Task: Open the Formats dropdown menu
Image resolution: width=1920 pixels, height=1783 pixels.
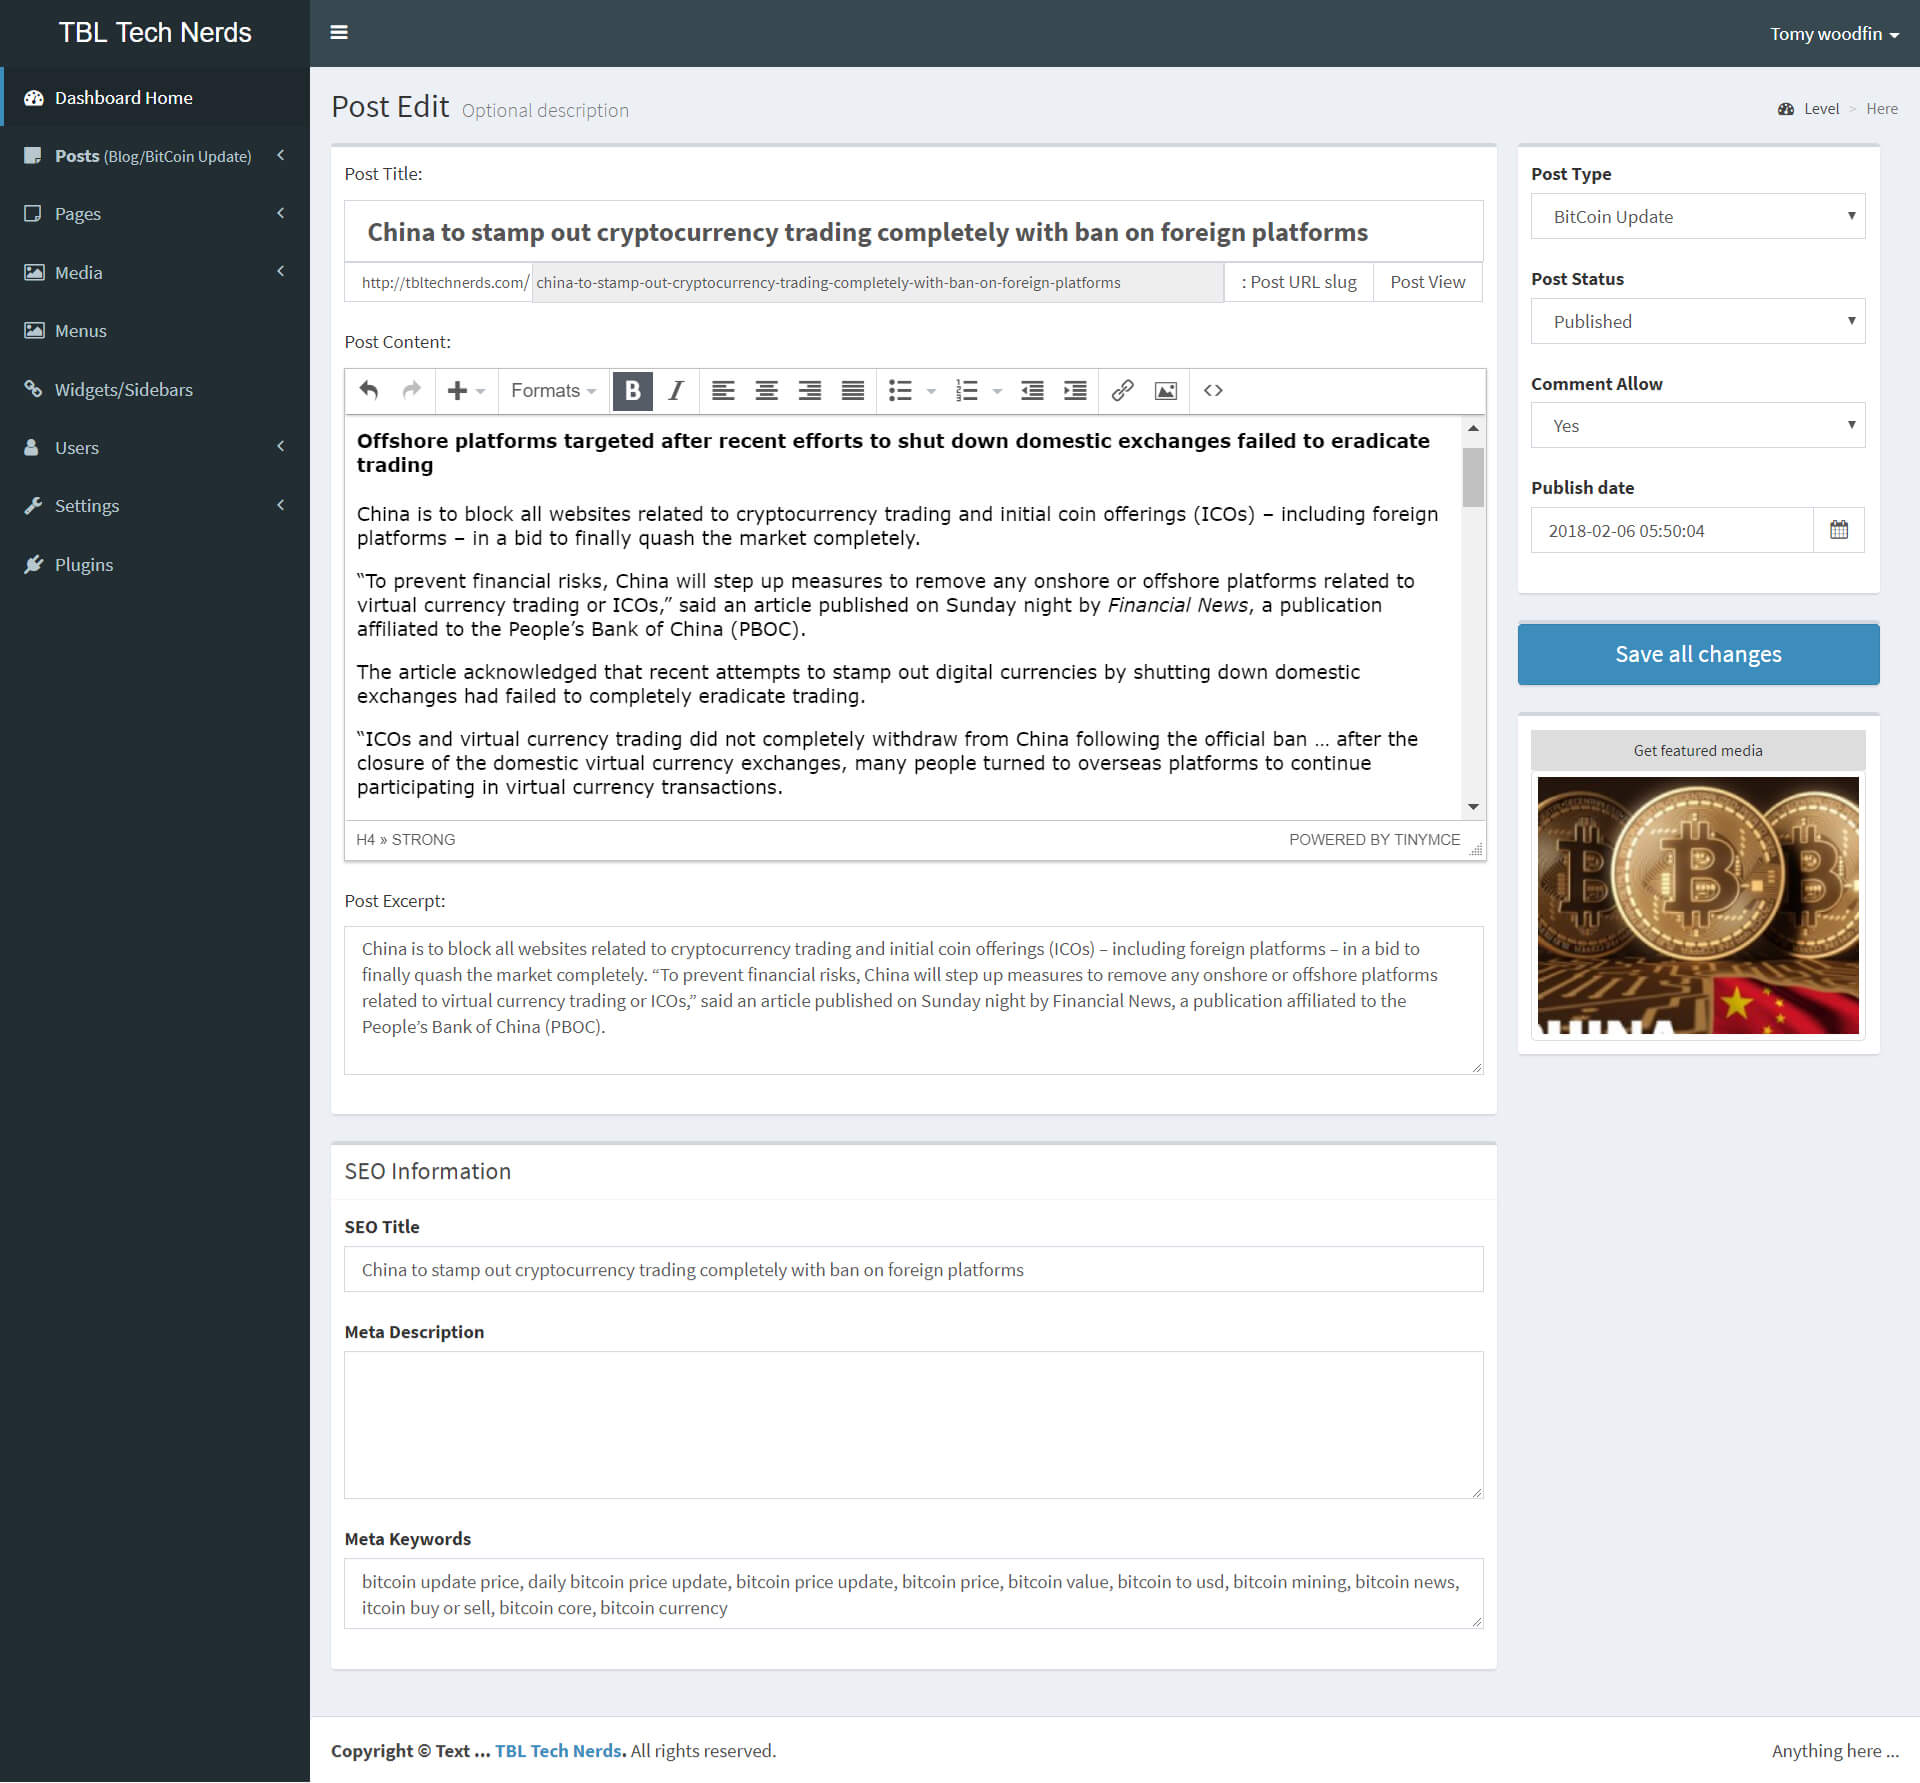Action: coord(553,391)
